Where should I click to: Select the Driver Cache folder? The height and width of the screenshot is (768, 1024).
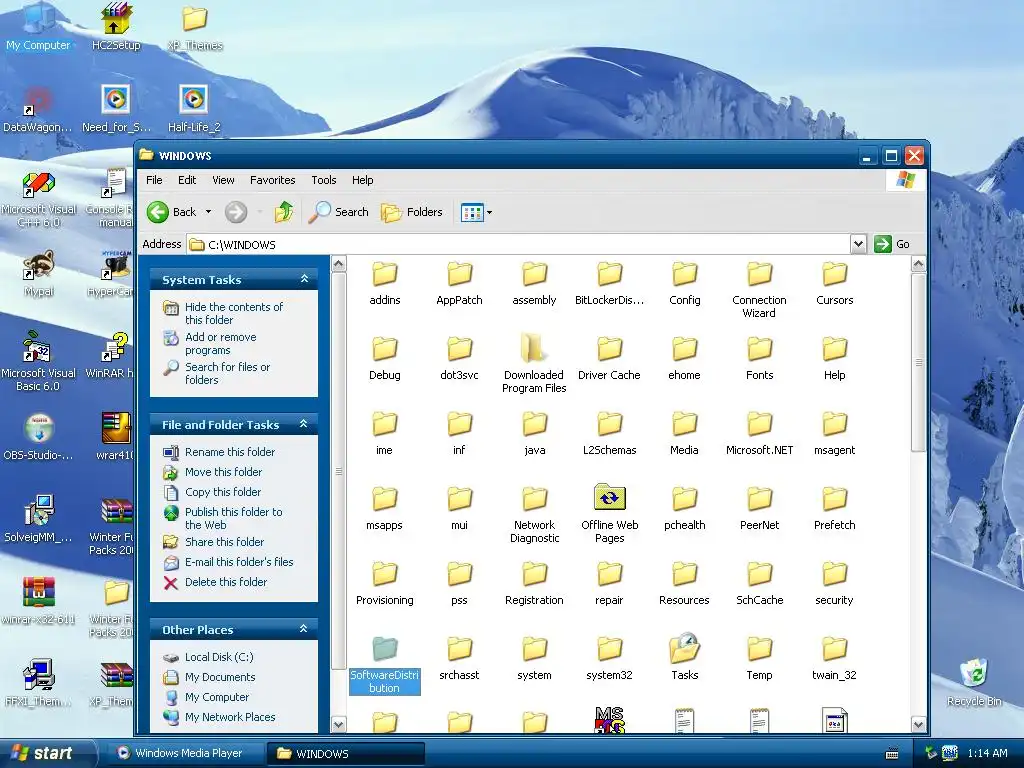pos(609,358)
